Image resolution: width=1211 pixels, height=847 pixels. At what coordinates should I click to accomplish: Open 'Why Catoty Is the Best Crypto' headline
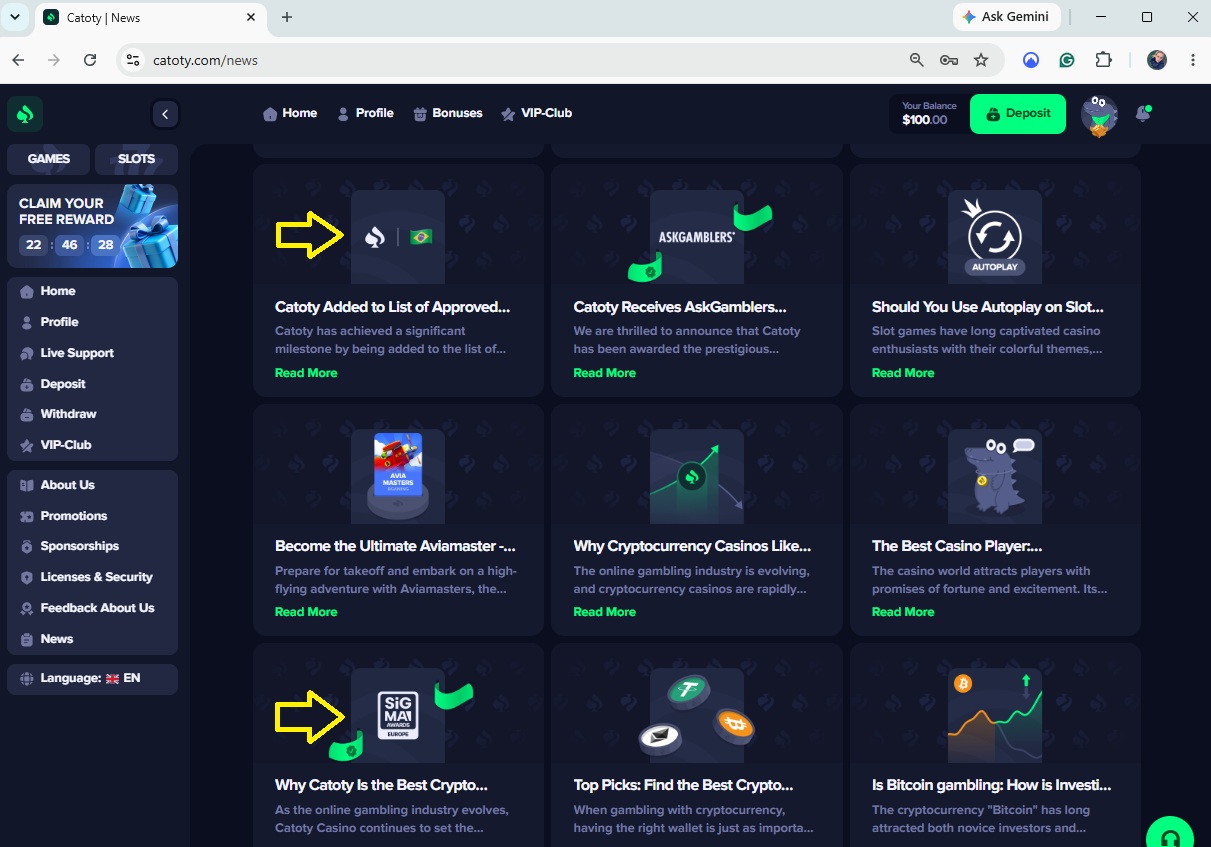(381, 785)
